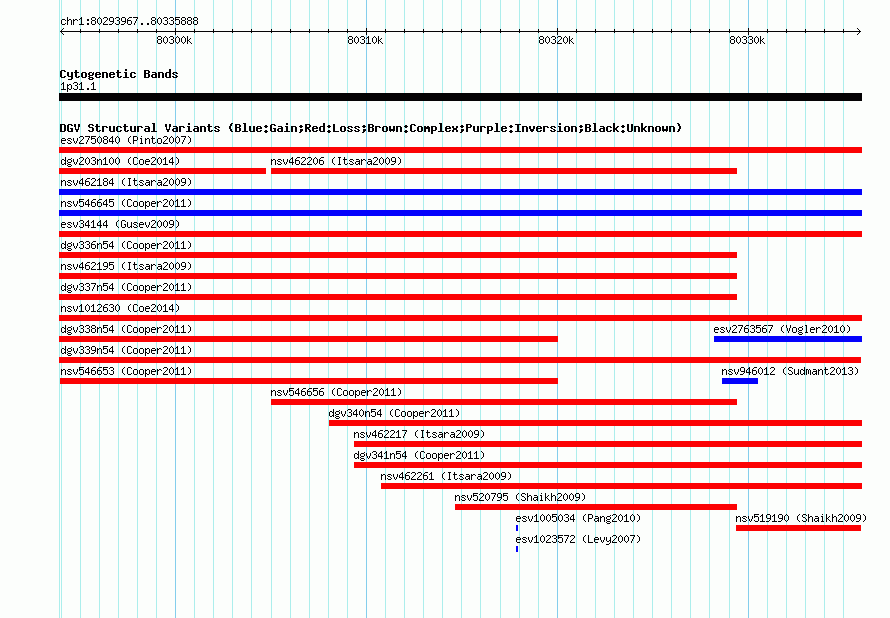Click the dgv337n54 (Cooper2011) label

tap(126, 287)
